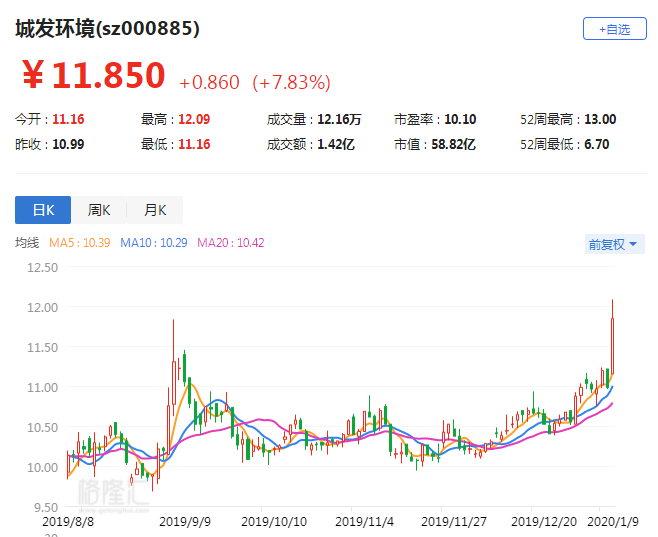Click the current price ¥11.850
This screenshot has height=537, width=658.
coord(94,76)
